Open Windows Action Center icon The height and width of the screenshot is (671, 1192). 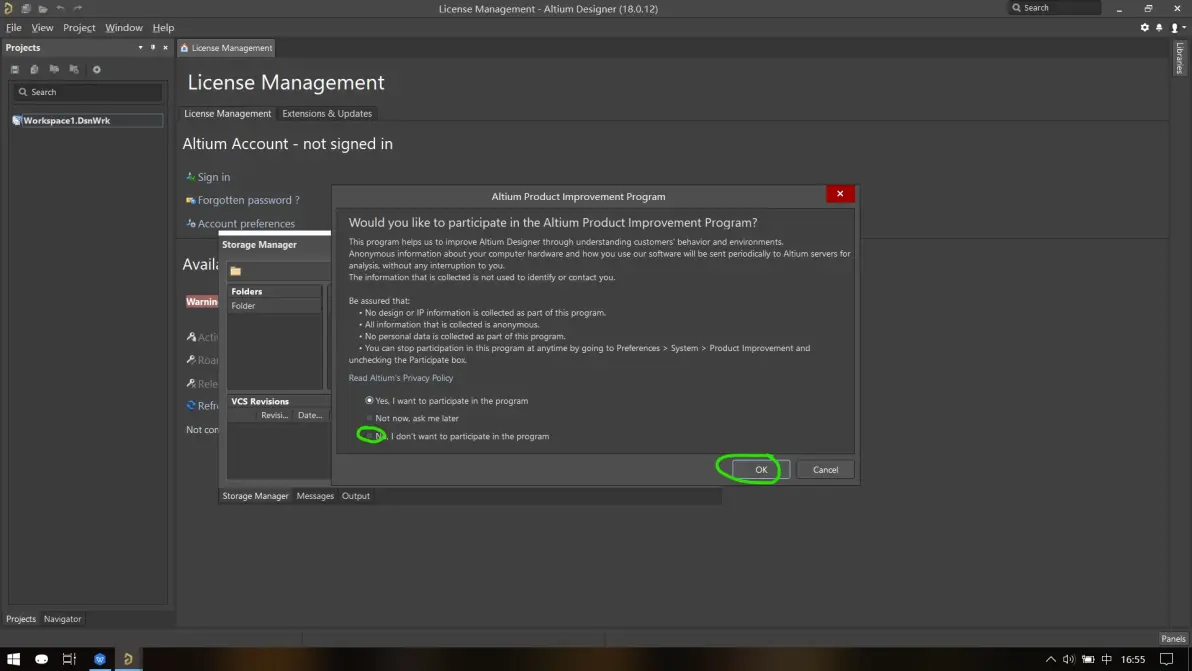[1167, 659]
